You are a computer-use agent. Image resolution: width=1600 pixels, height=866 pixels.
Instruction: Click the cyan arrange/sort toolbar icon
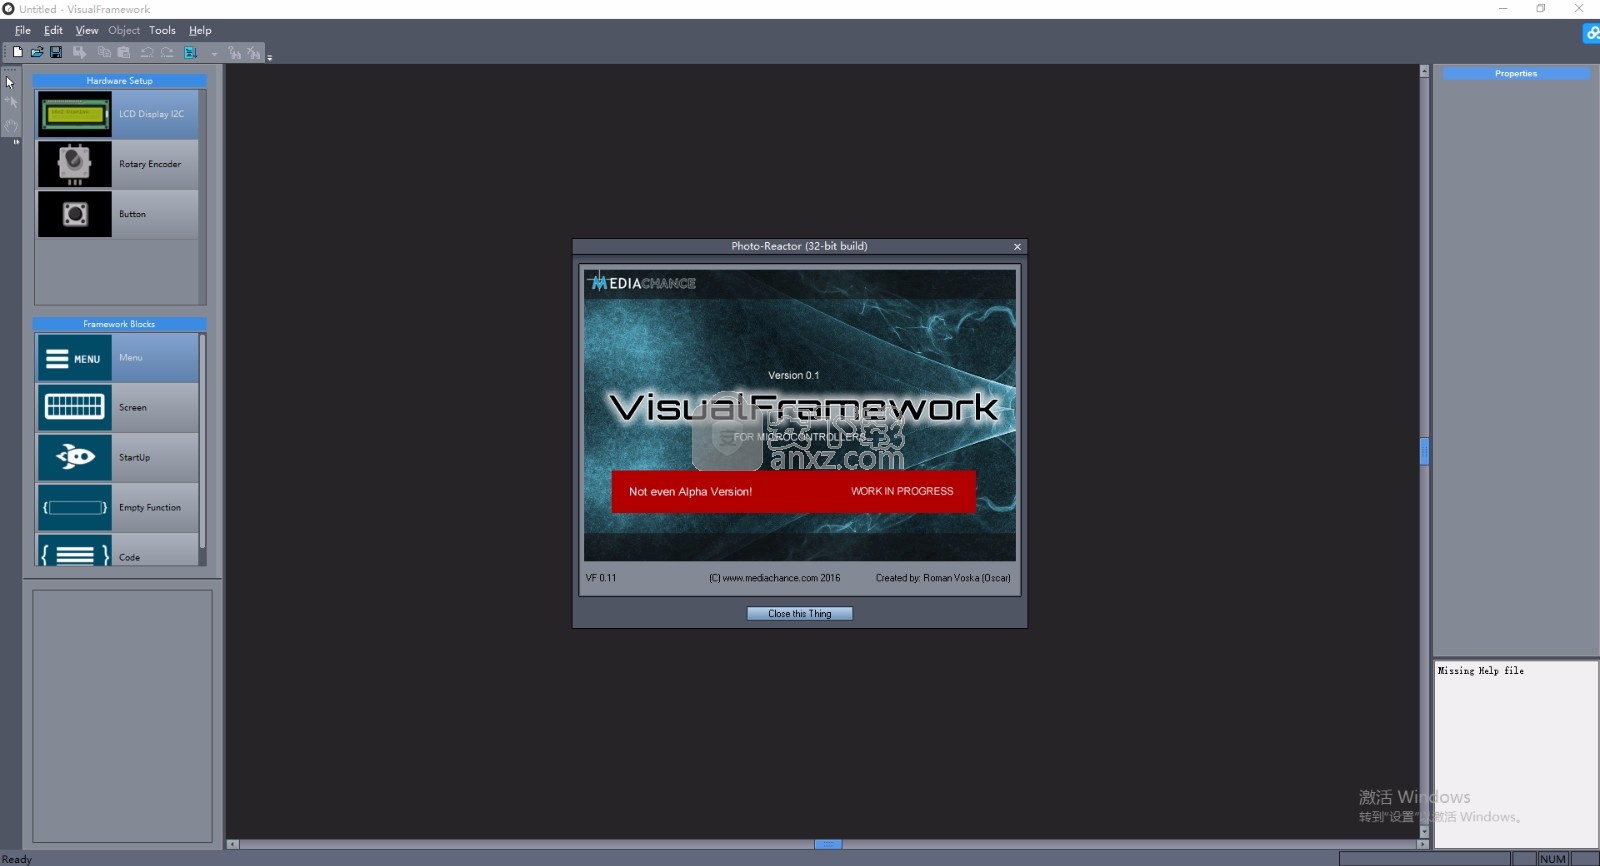click(x=190, y=52)
